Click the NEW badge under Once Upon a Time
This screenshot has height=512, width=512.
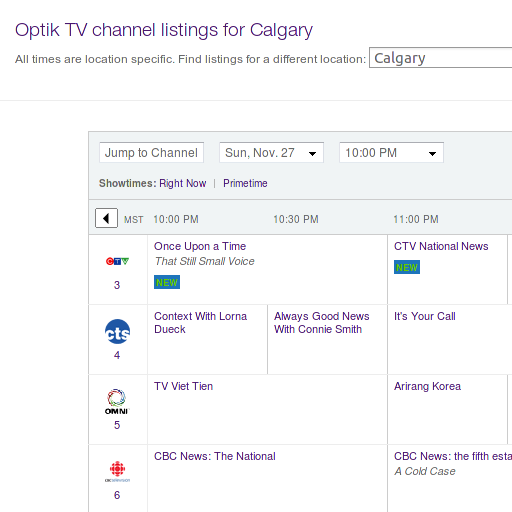167,282
